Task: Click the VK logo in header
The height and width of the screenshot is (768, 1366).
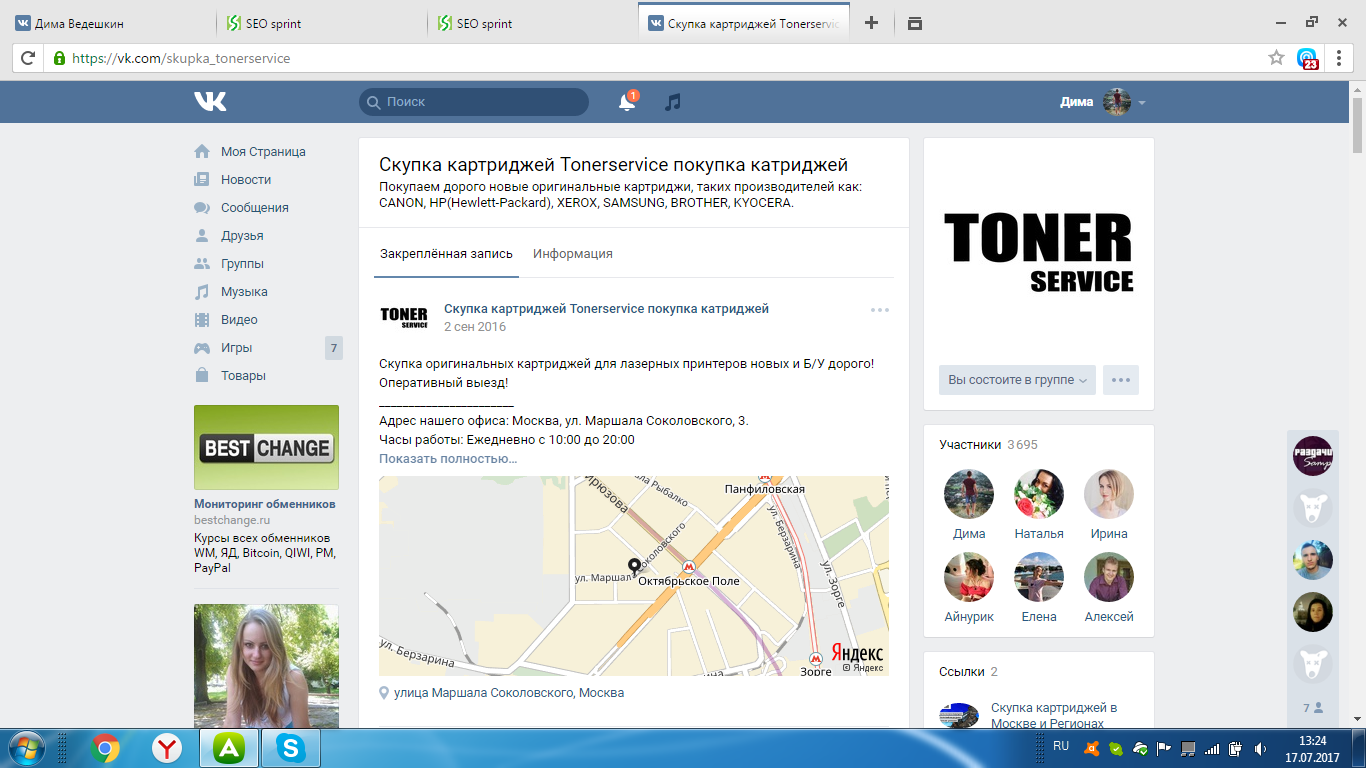Action: pos(210,101)
